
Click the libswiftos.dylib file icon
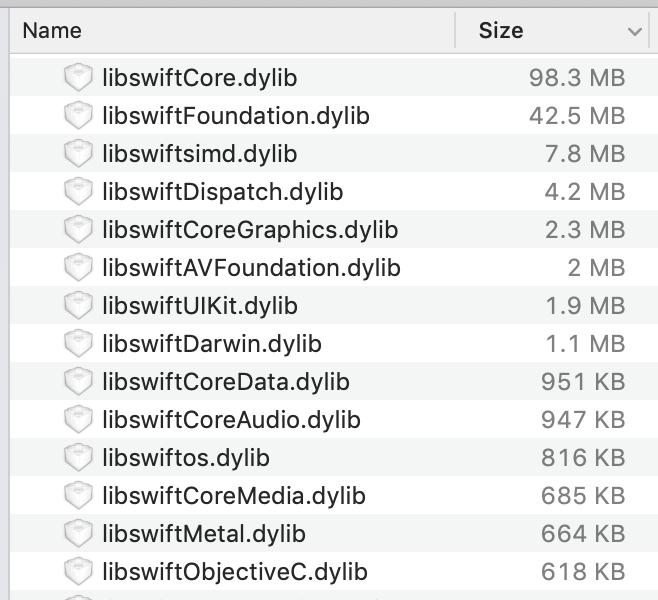point(78,457)
